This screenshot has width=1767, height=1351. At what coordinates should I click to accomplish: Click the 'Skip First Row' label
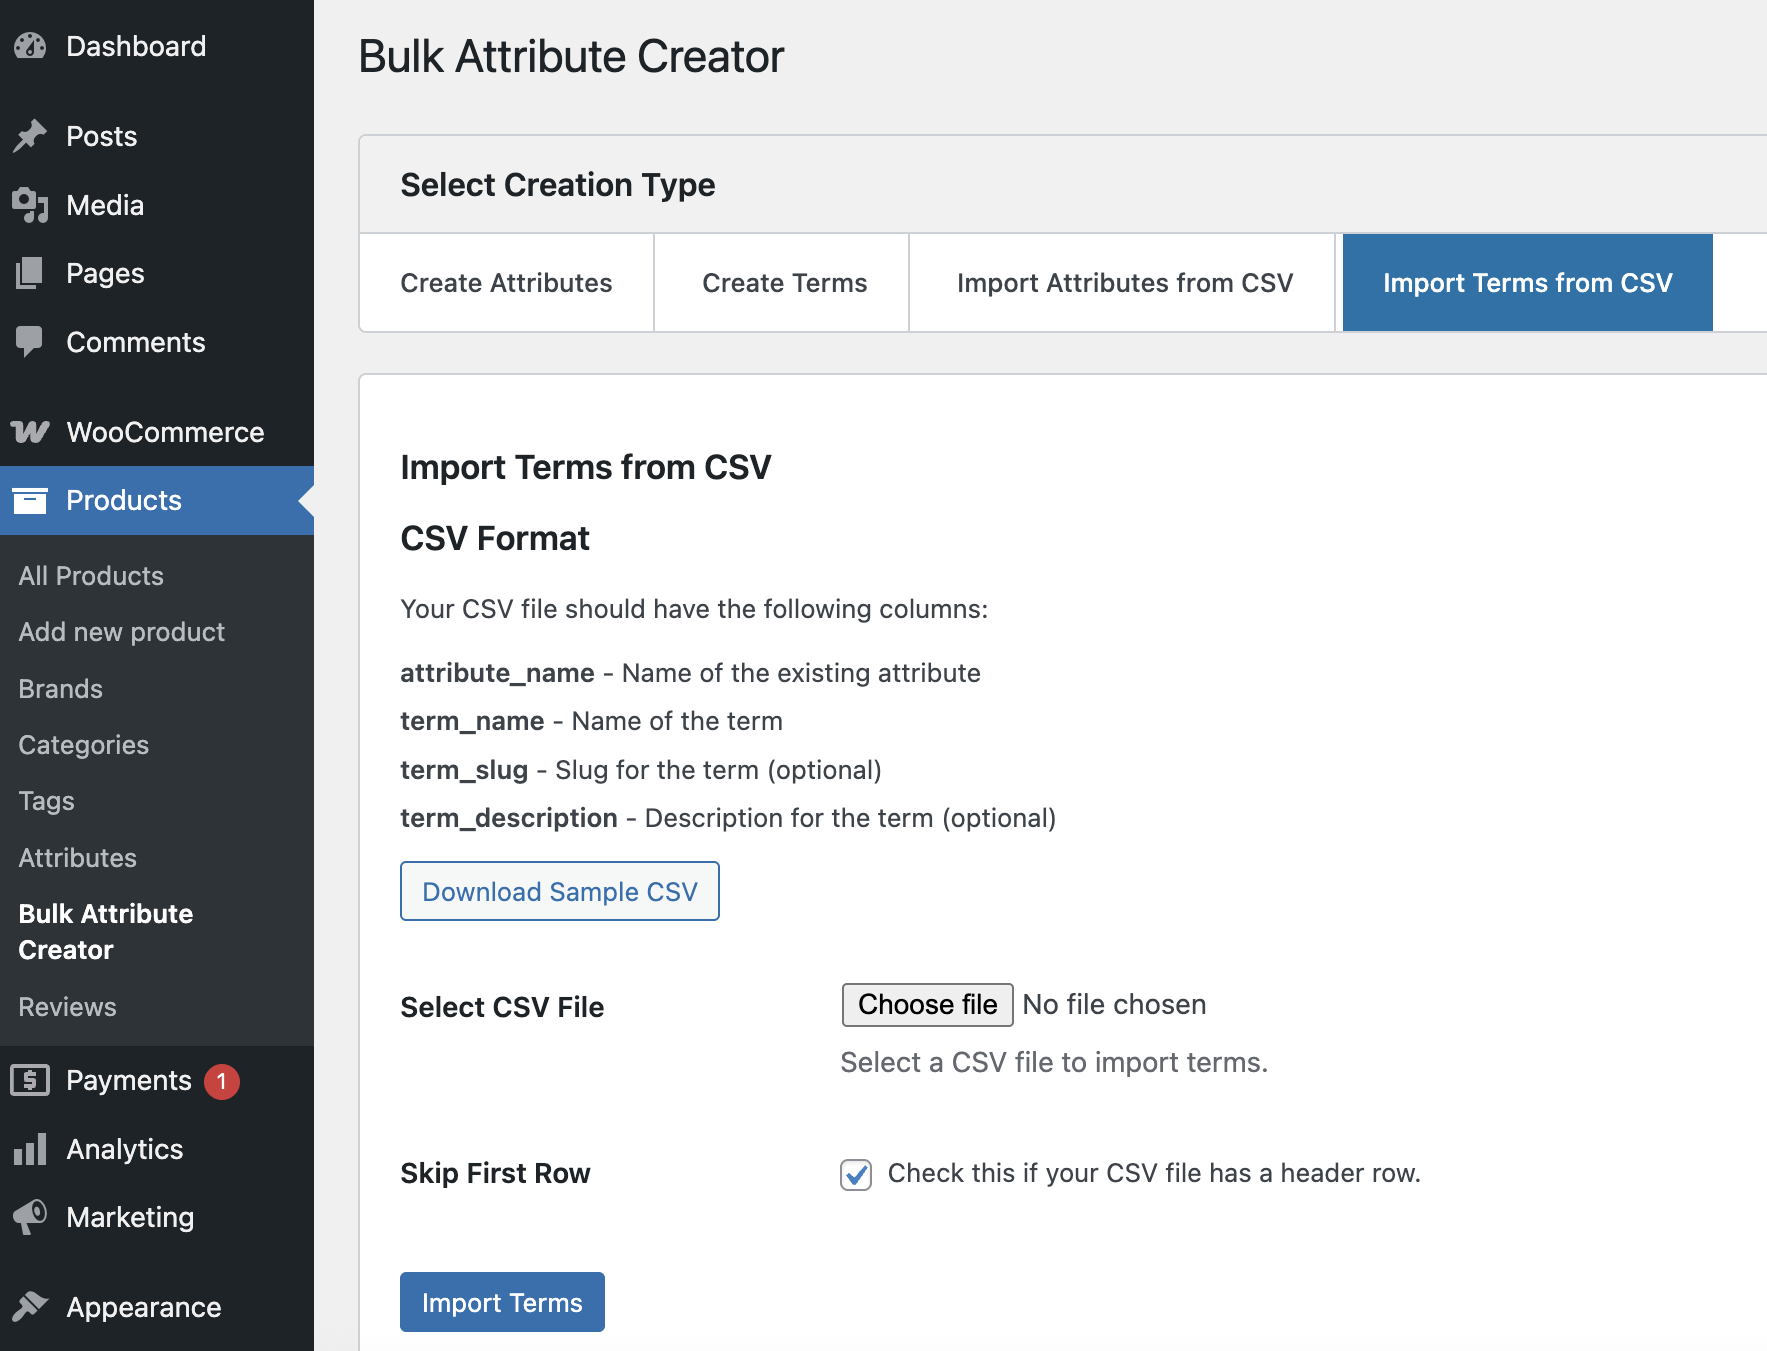pos(495,1173)
